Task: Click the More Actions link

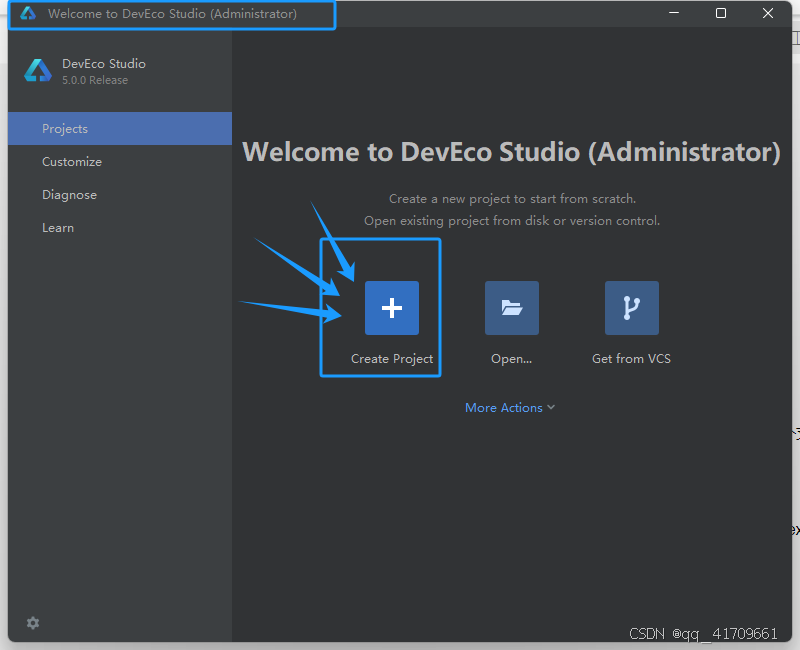Action: pos(503,408)
